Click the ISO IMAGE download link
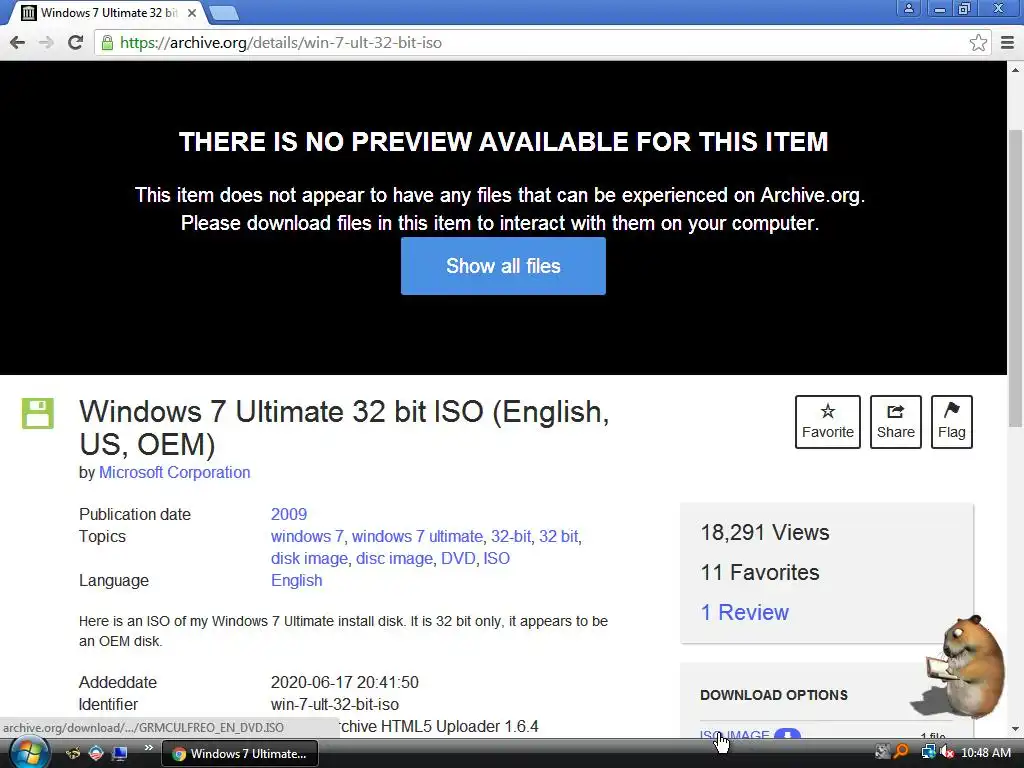This screenshot has height=768, width=1024. tap(734, 735)
